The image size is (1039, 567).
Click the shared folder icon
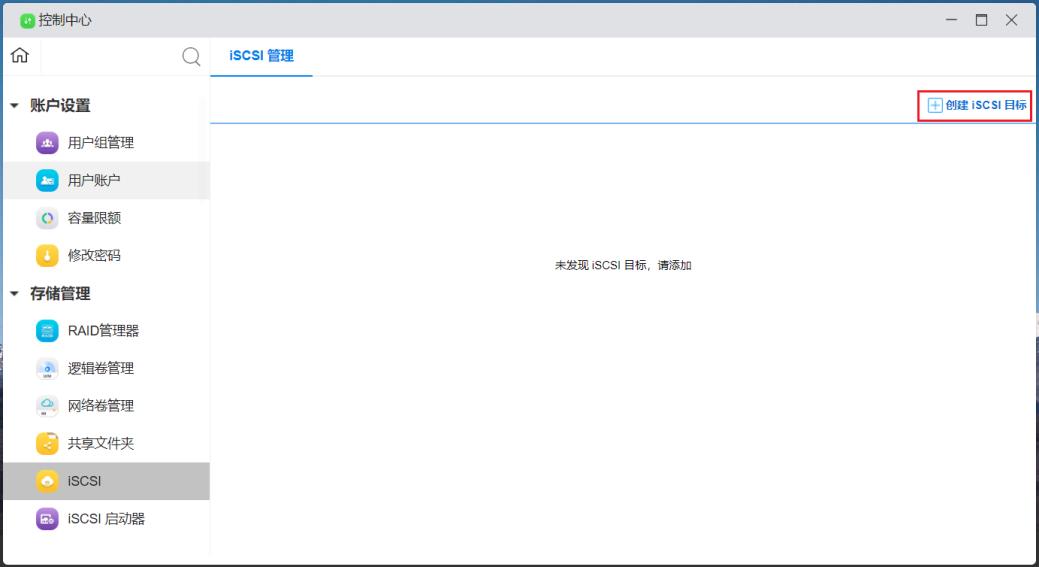[x=48, y=444]
